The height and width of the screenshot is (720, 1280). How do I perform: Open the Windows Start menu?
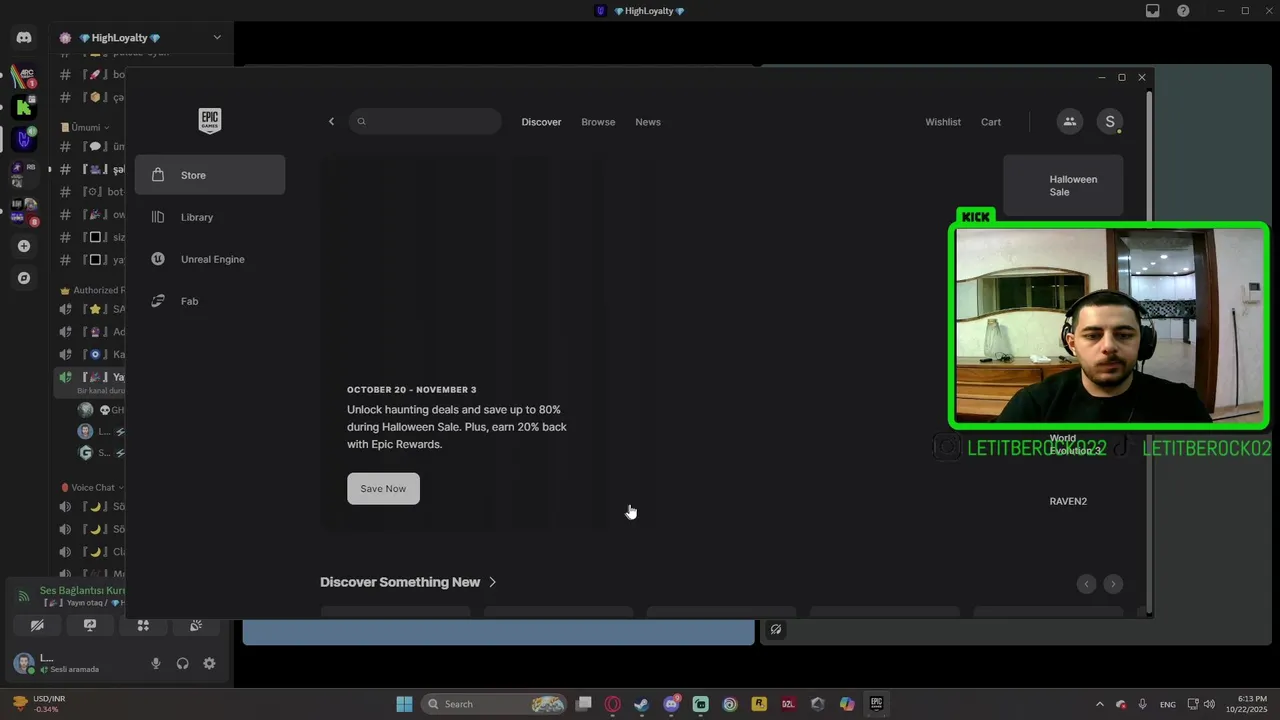click(404, 704)
